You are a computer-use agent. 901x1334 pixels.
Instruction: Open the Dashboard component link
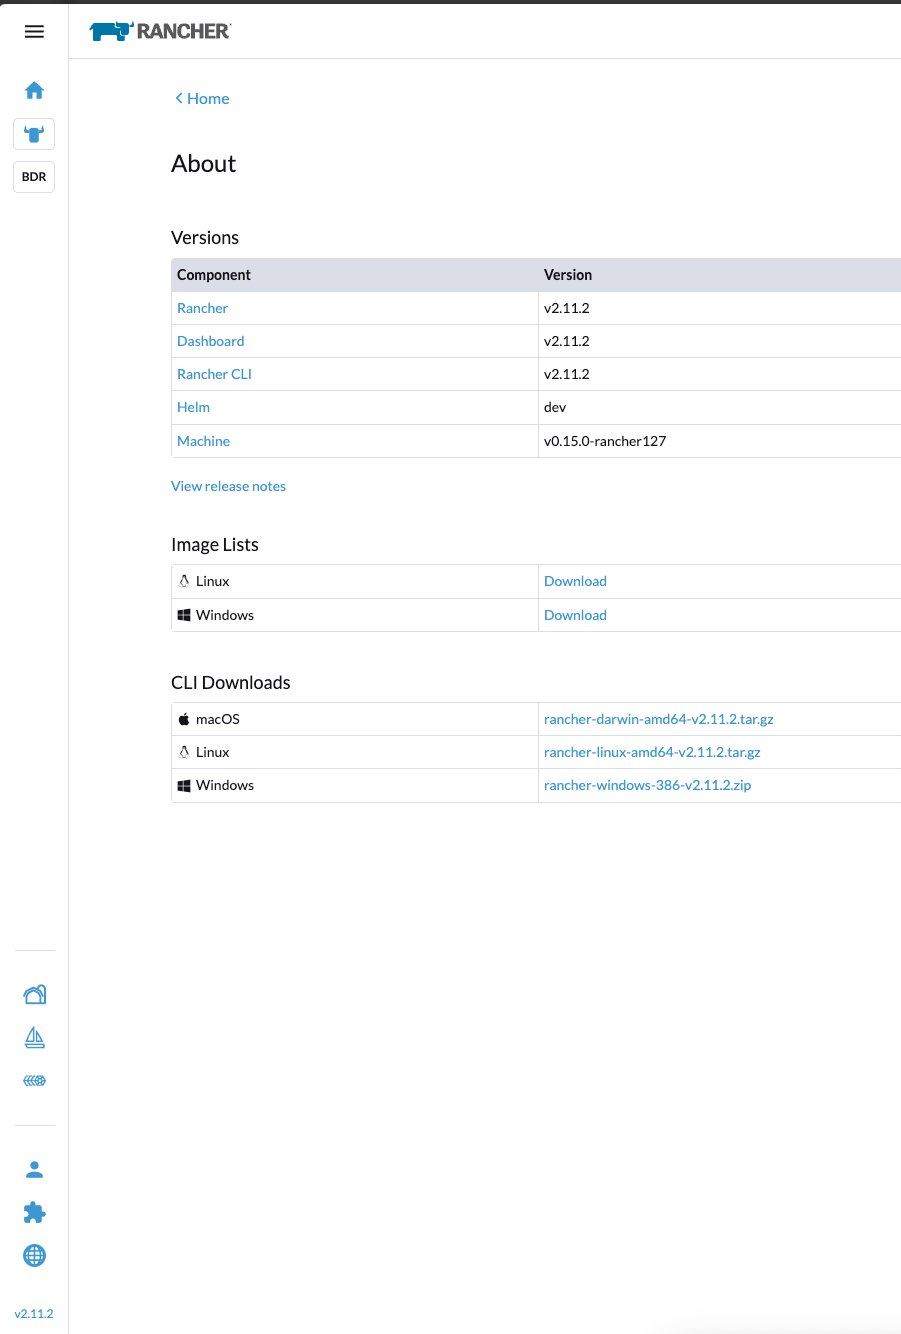tap(210, 341)
